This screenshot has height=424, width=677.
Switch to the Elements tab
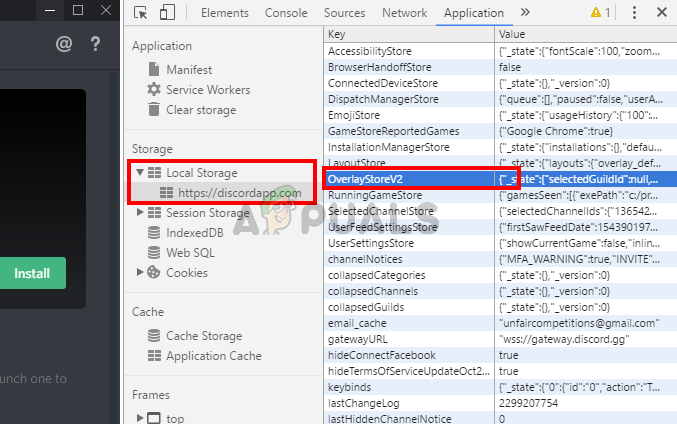tap(225, 13)
